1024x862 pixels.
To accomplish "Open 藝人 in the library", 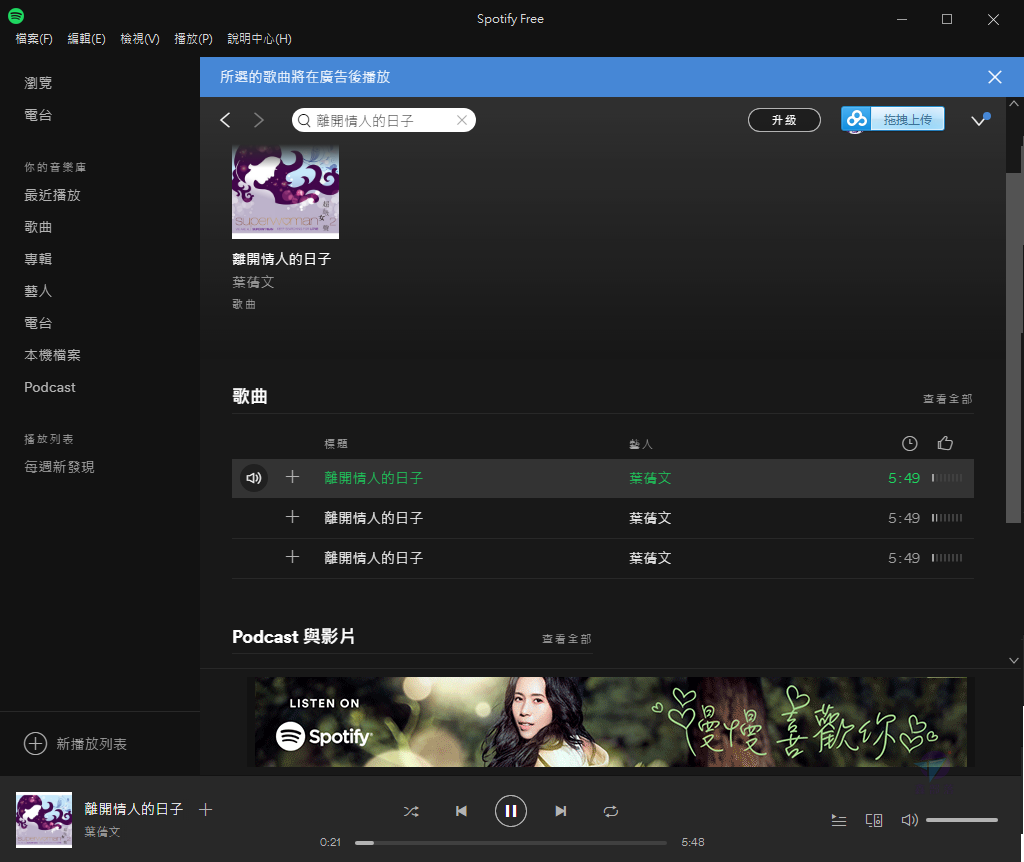I will pyautogui.click(x=38, y=291).
